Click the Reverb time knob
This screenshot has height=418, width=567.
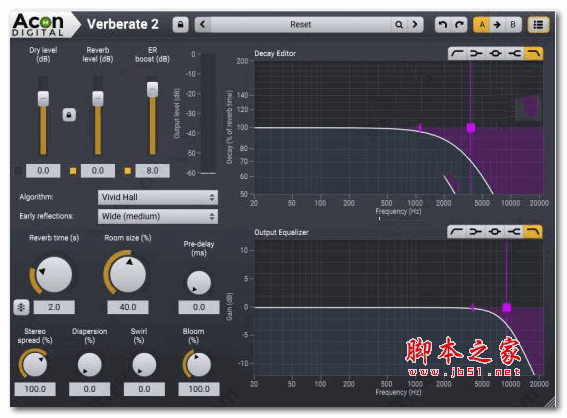(x=54, y=275)
